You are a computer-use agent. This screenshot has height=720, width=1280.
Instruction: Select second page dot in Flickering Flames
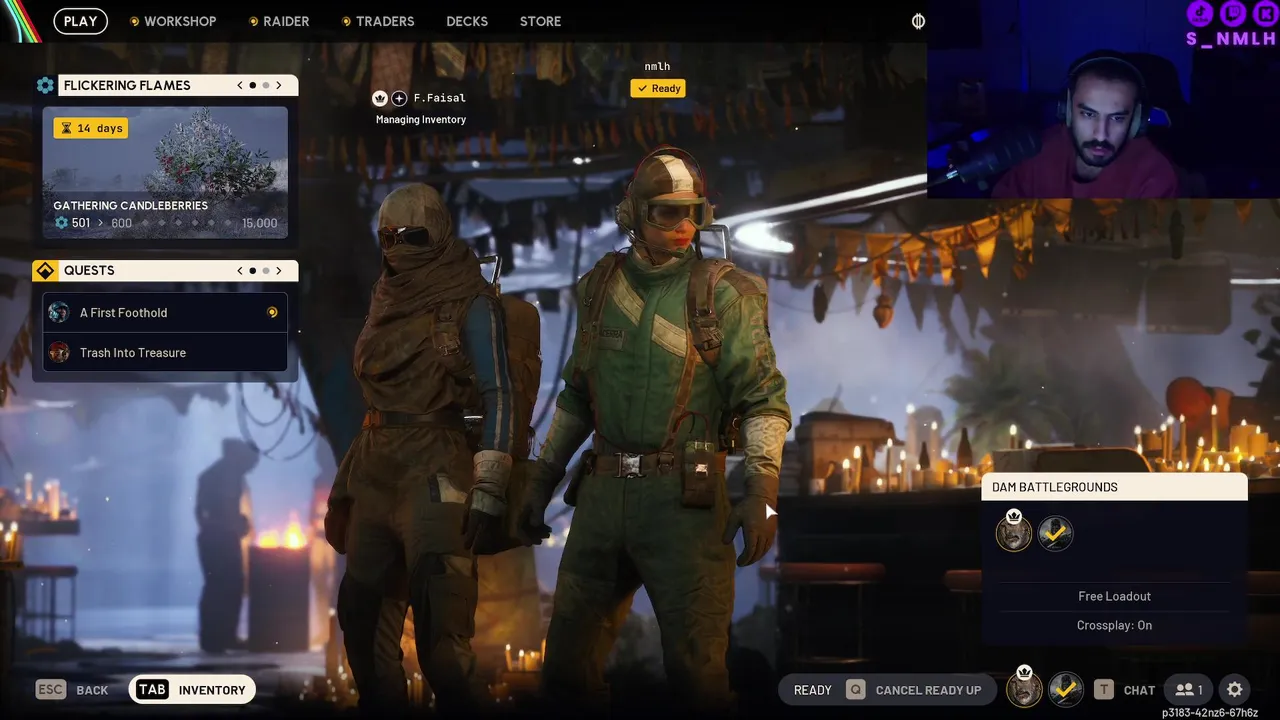coord(265,85)
